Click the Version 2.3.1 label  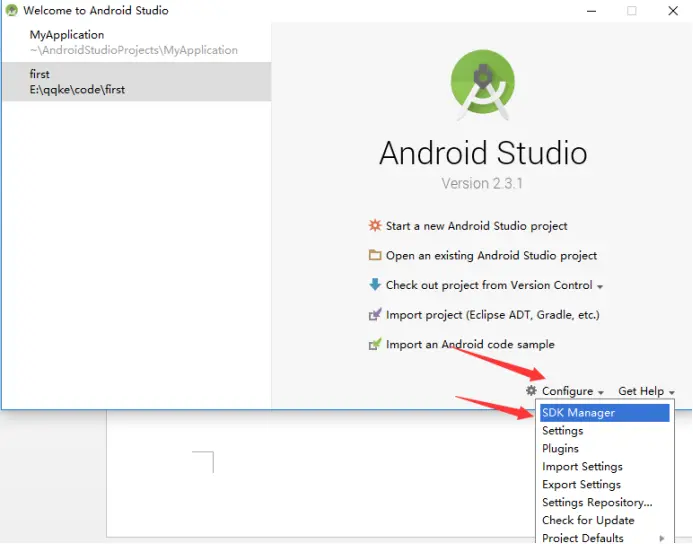tap(482, 183)
